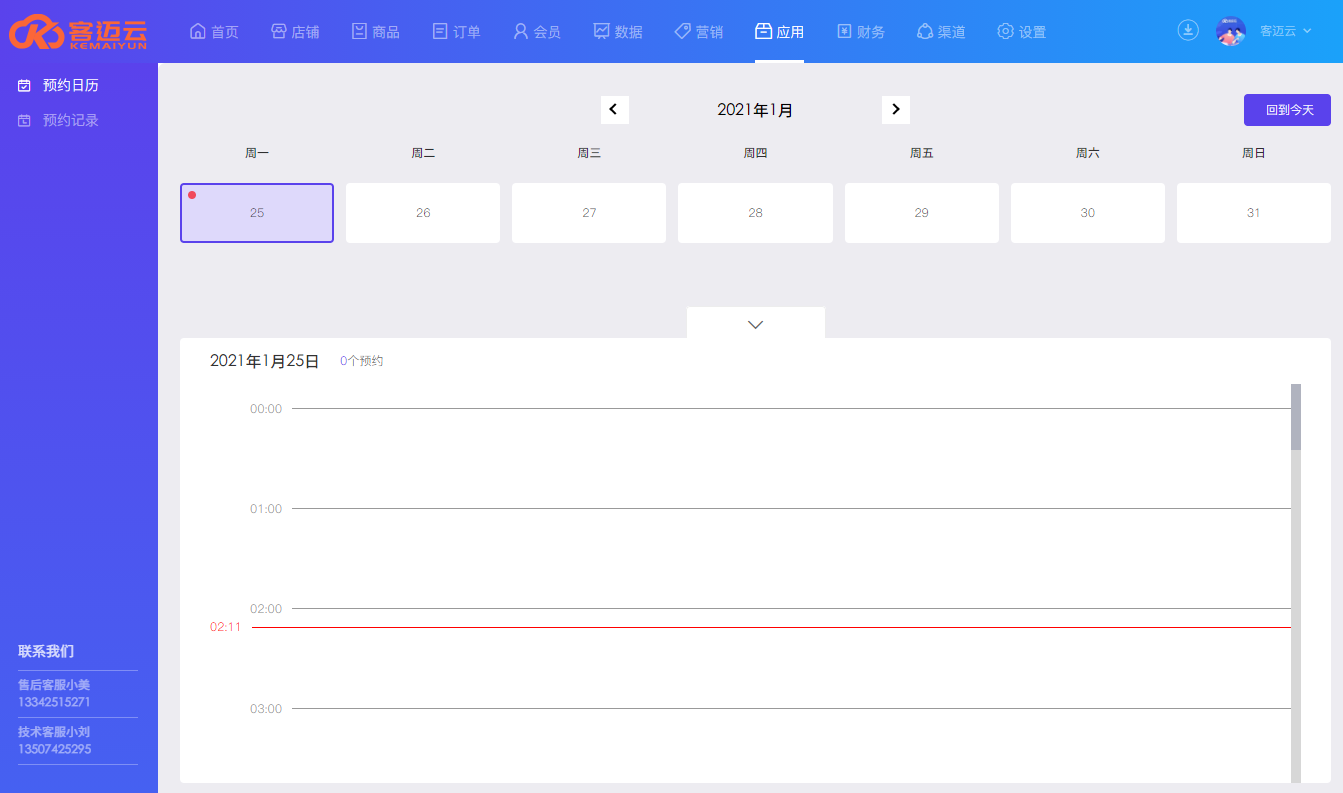Select Saturday the 30th on the calendar
This screenshot has height=793, width=1343.
(1087, 213)
